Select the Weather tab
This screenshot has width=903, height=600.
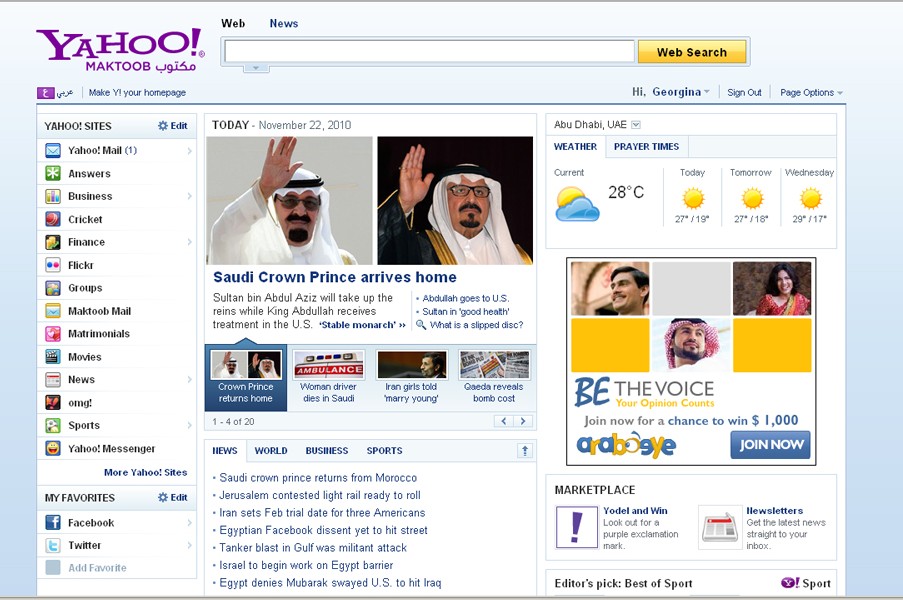tap(575, 147)
